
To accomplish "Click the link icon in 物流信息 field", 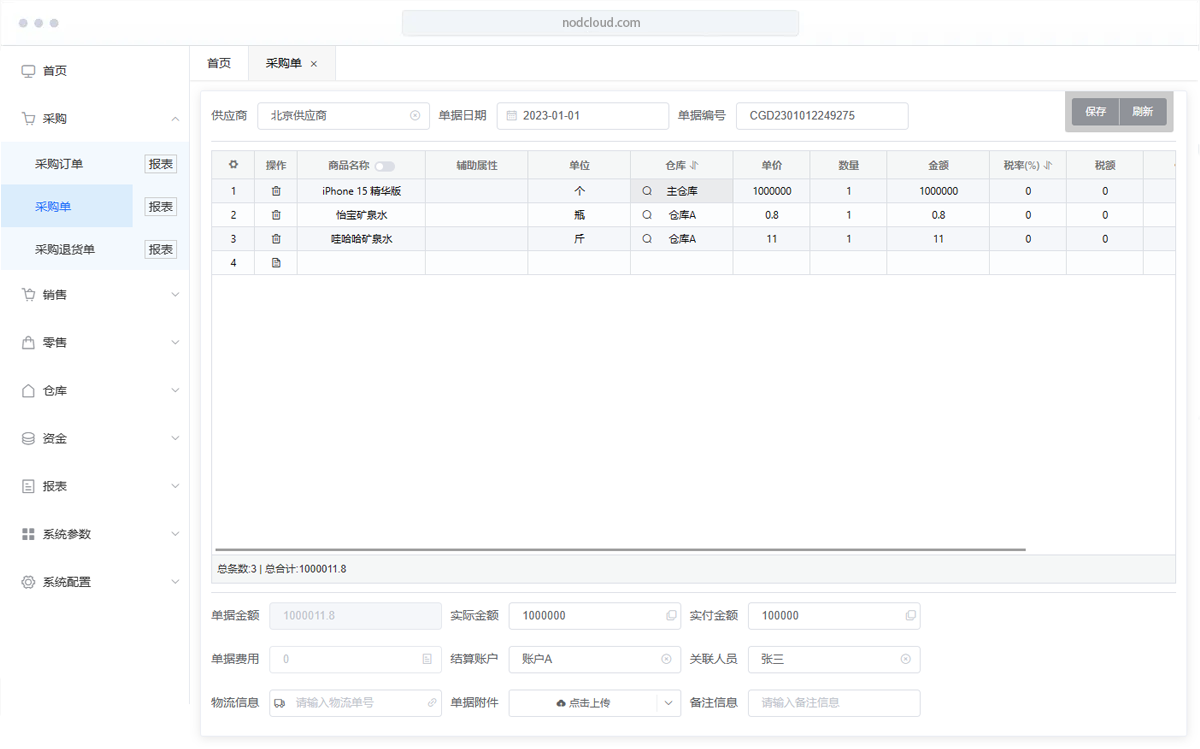I will click(x=432, y=703).
